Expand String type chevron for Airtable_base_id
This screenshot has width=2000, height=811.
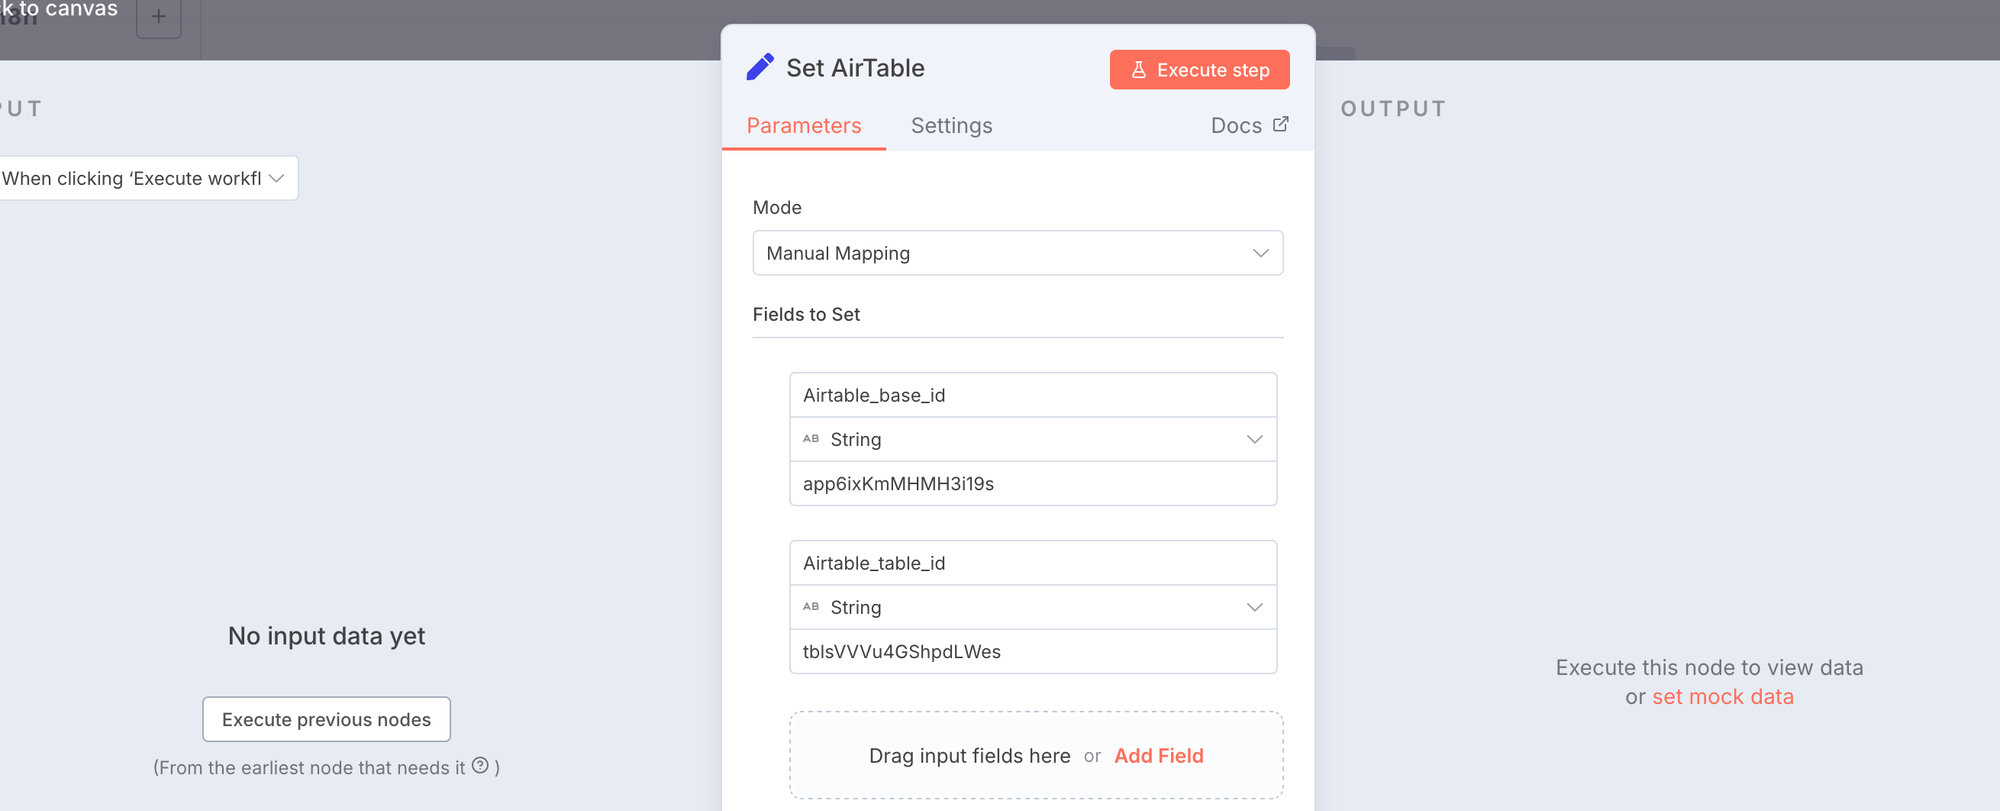pyautogui.click(x=1254, y=439)
